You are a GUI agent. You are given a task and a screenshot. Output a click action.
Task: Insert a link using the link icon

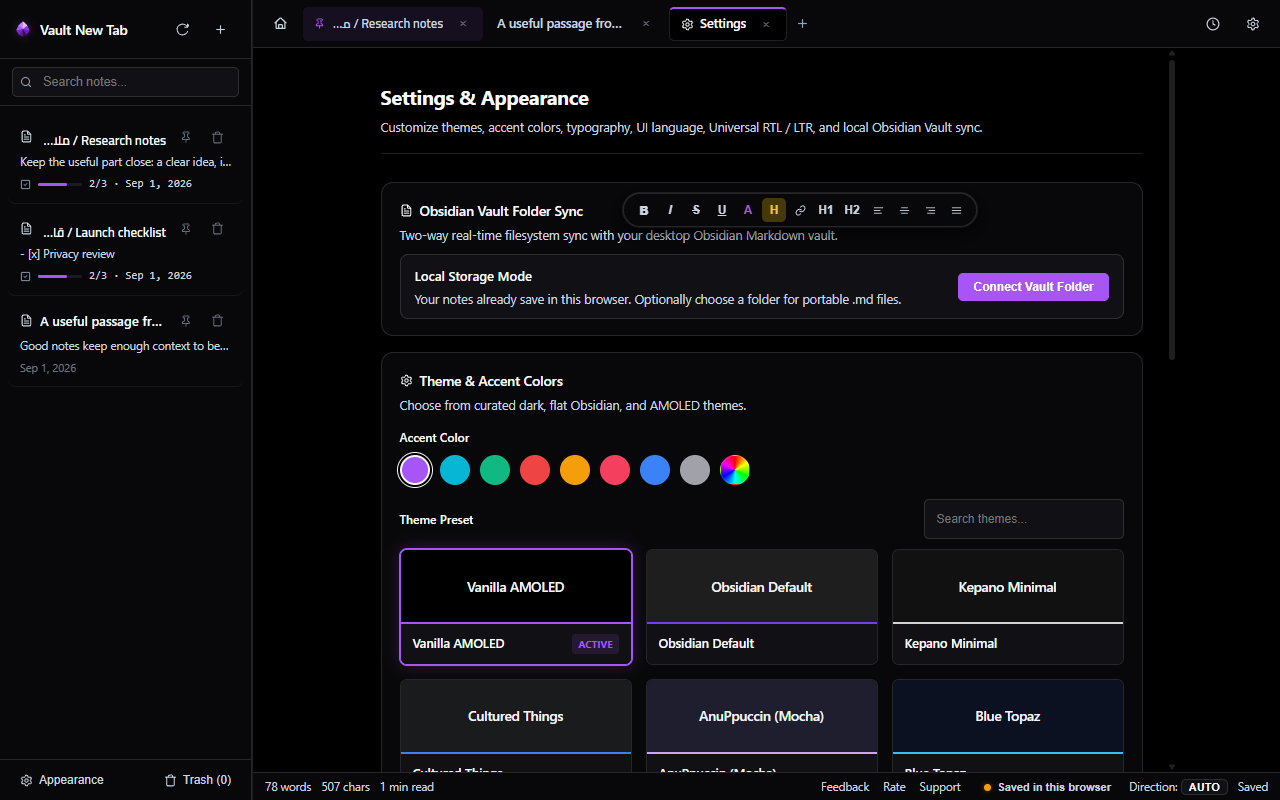click(x=800, y=210)
